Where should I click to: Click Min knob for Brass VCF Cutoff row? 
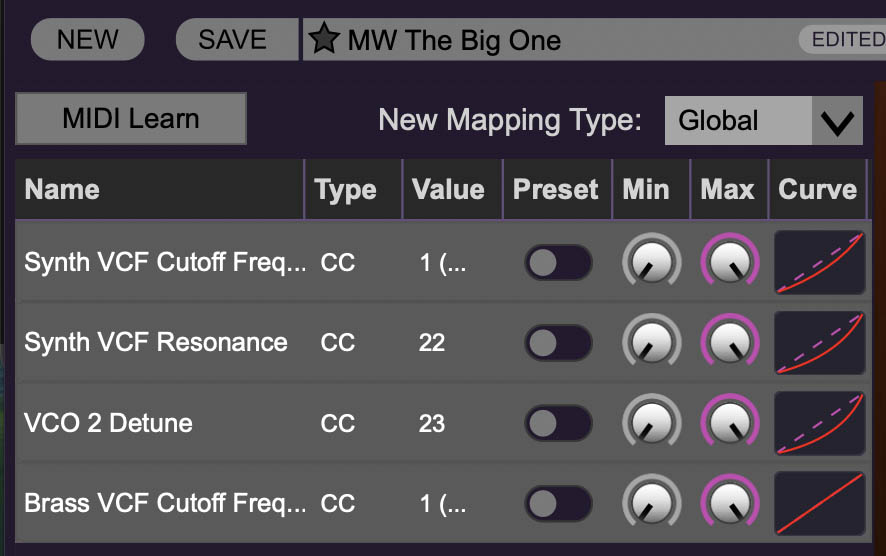click(650, 503)
